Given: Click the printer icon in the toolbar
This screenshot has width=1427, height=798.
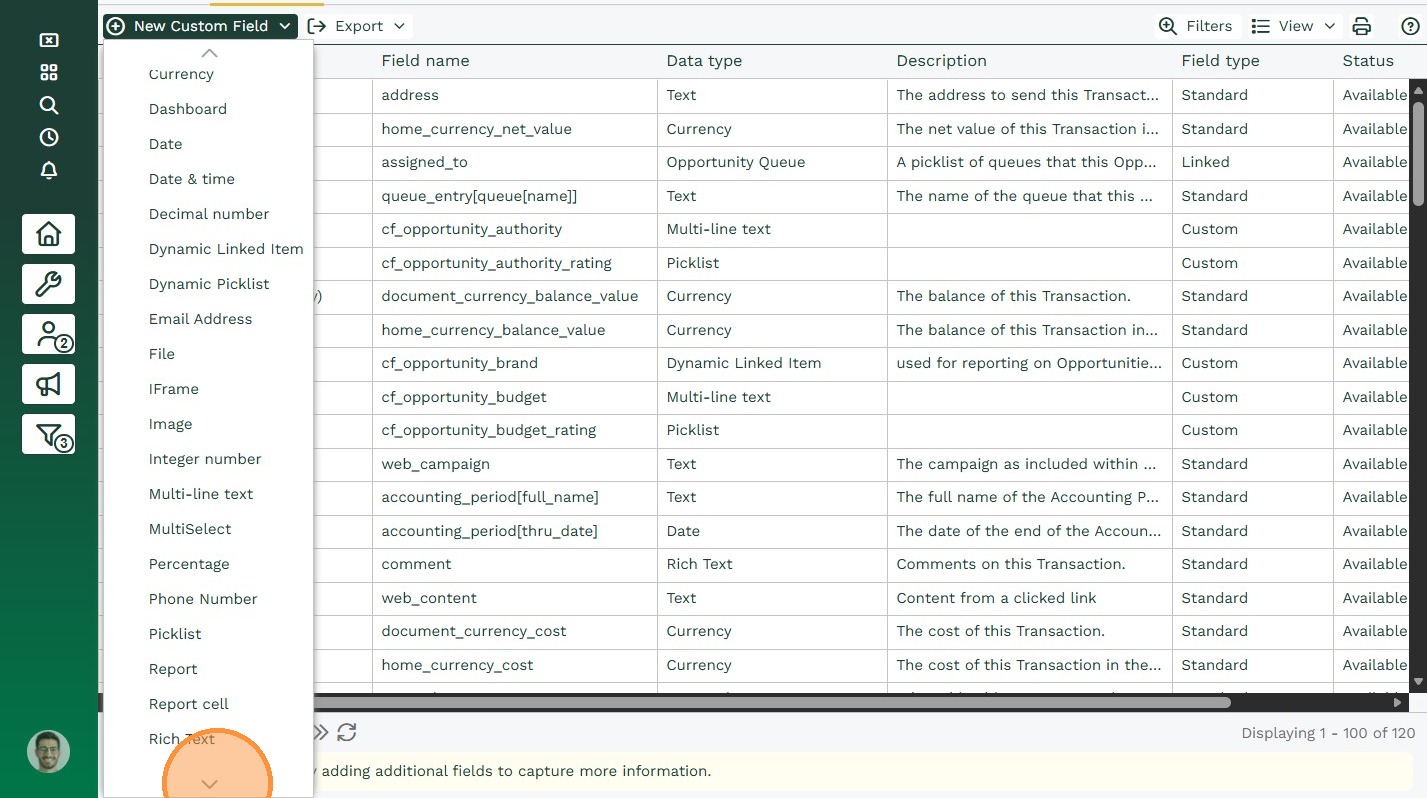Looking at the screenshot, I should (x=1361, y=26).
